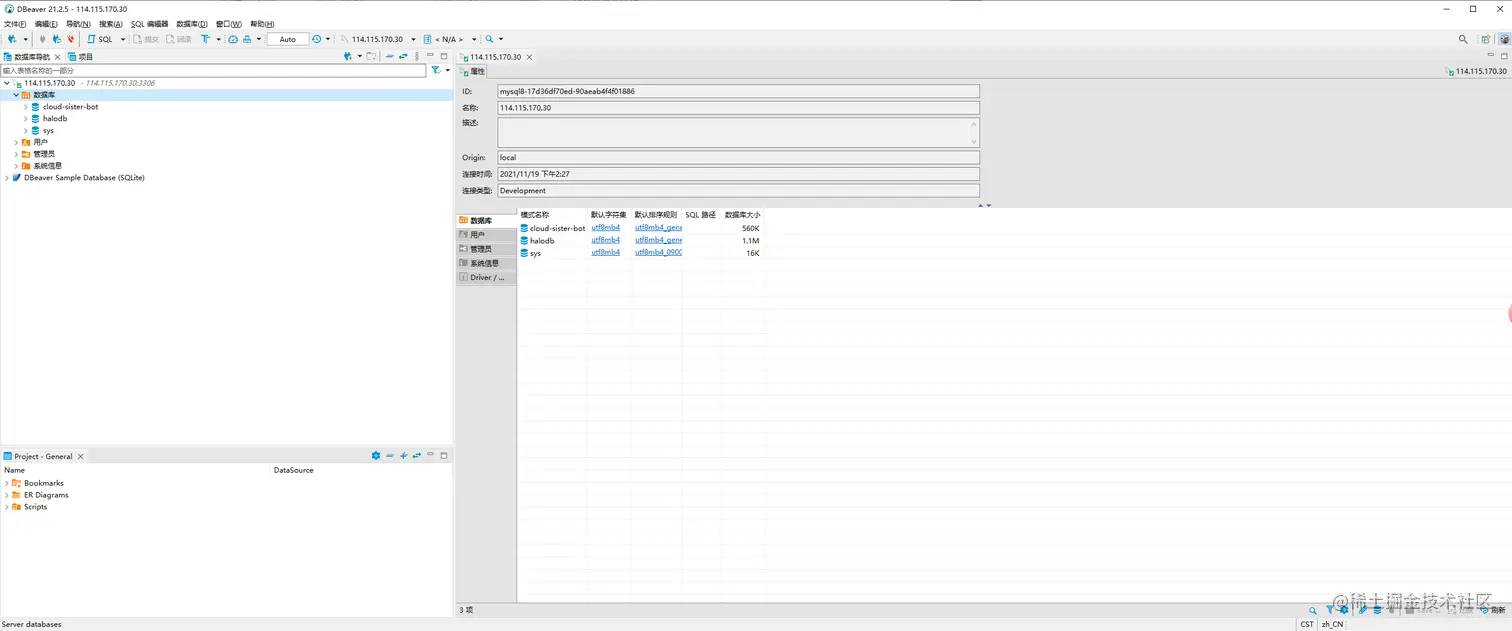The height and width of the screenshot is (631, 1512).
Task: Sort by 数据库大小 column header
Action: [x=742, y=215]
